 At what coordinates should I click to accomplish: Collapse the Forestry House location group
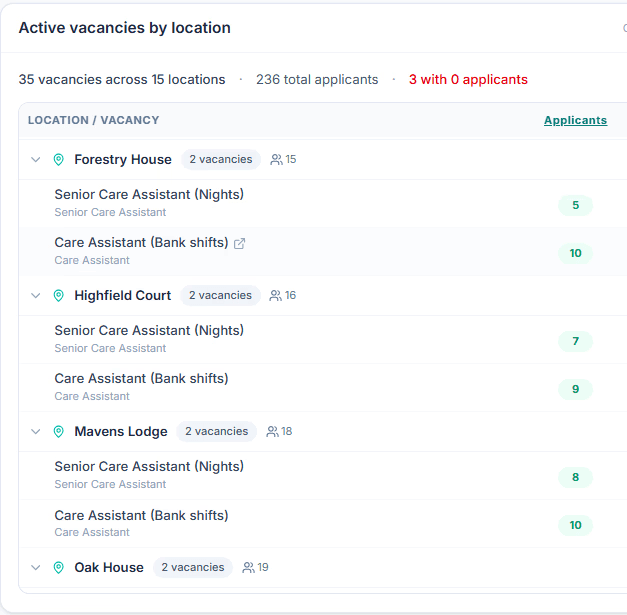pos(36,160)
